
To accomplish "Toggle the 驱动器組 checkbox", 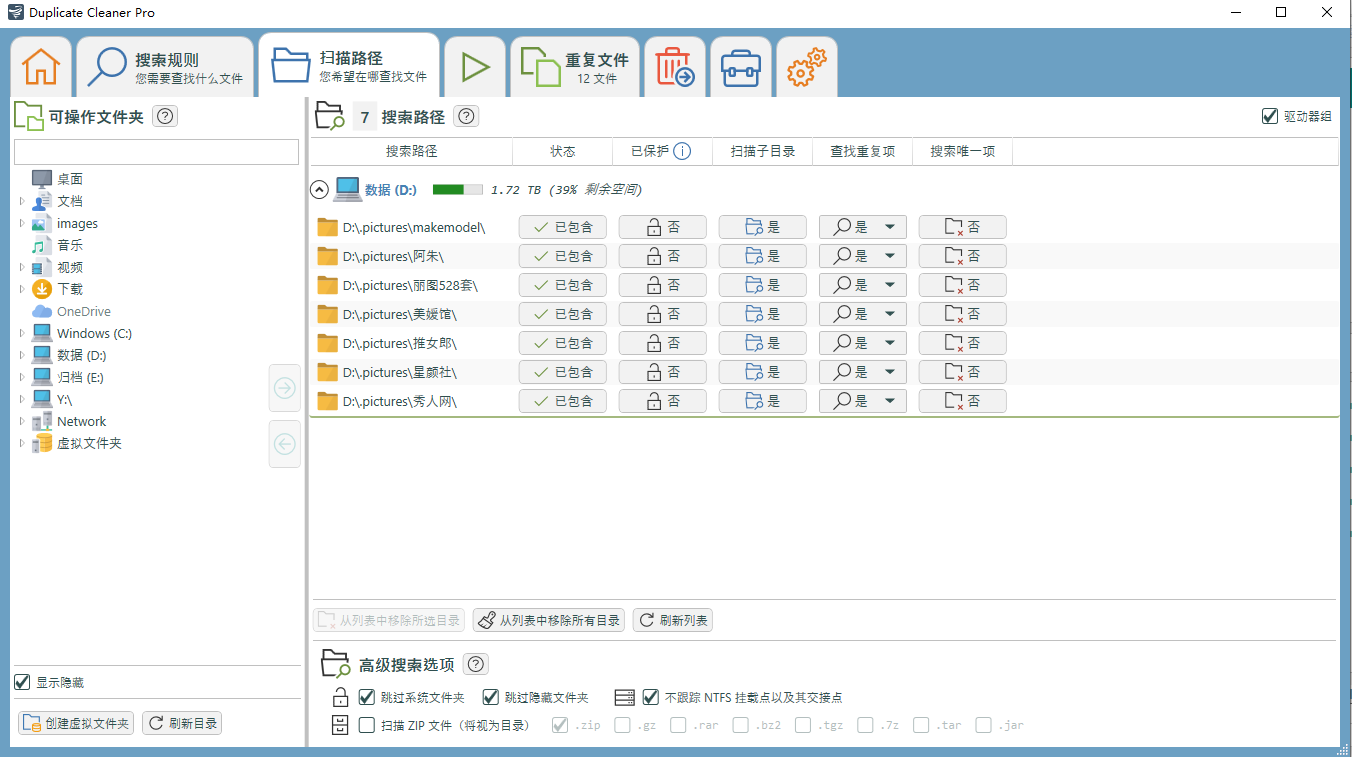I will pos(1270,117).
